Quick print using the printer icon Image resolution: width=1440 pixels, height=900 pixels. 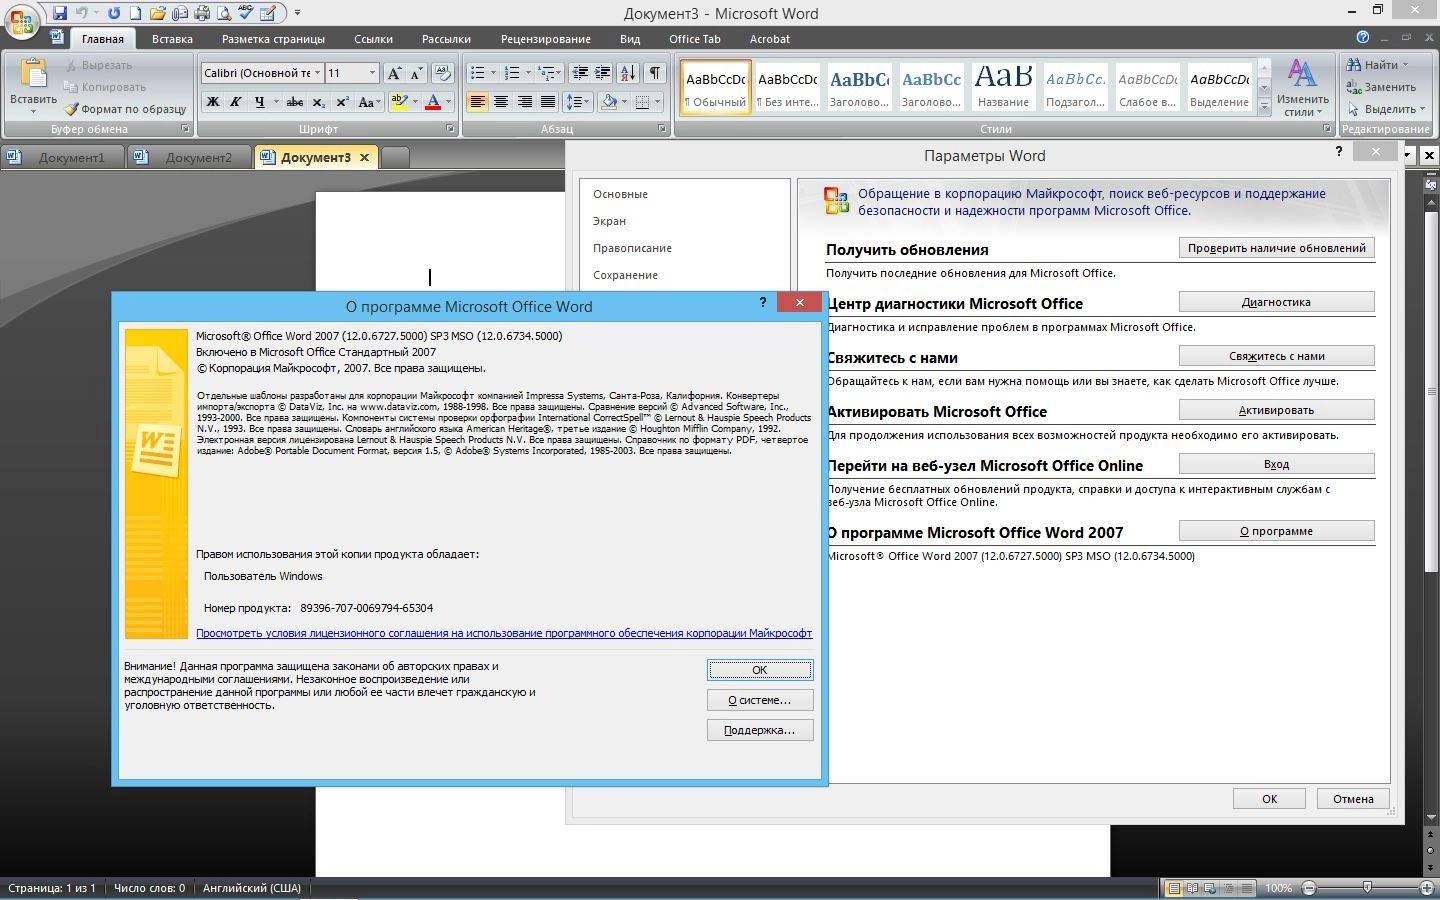pos(201,13)
